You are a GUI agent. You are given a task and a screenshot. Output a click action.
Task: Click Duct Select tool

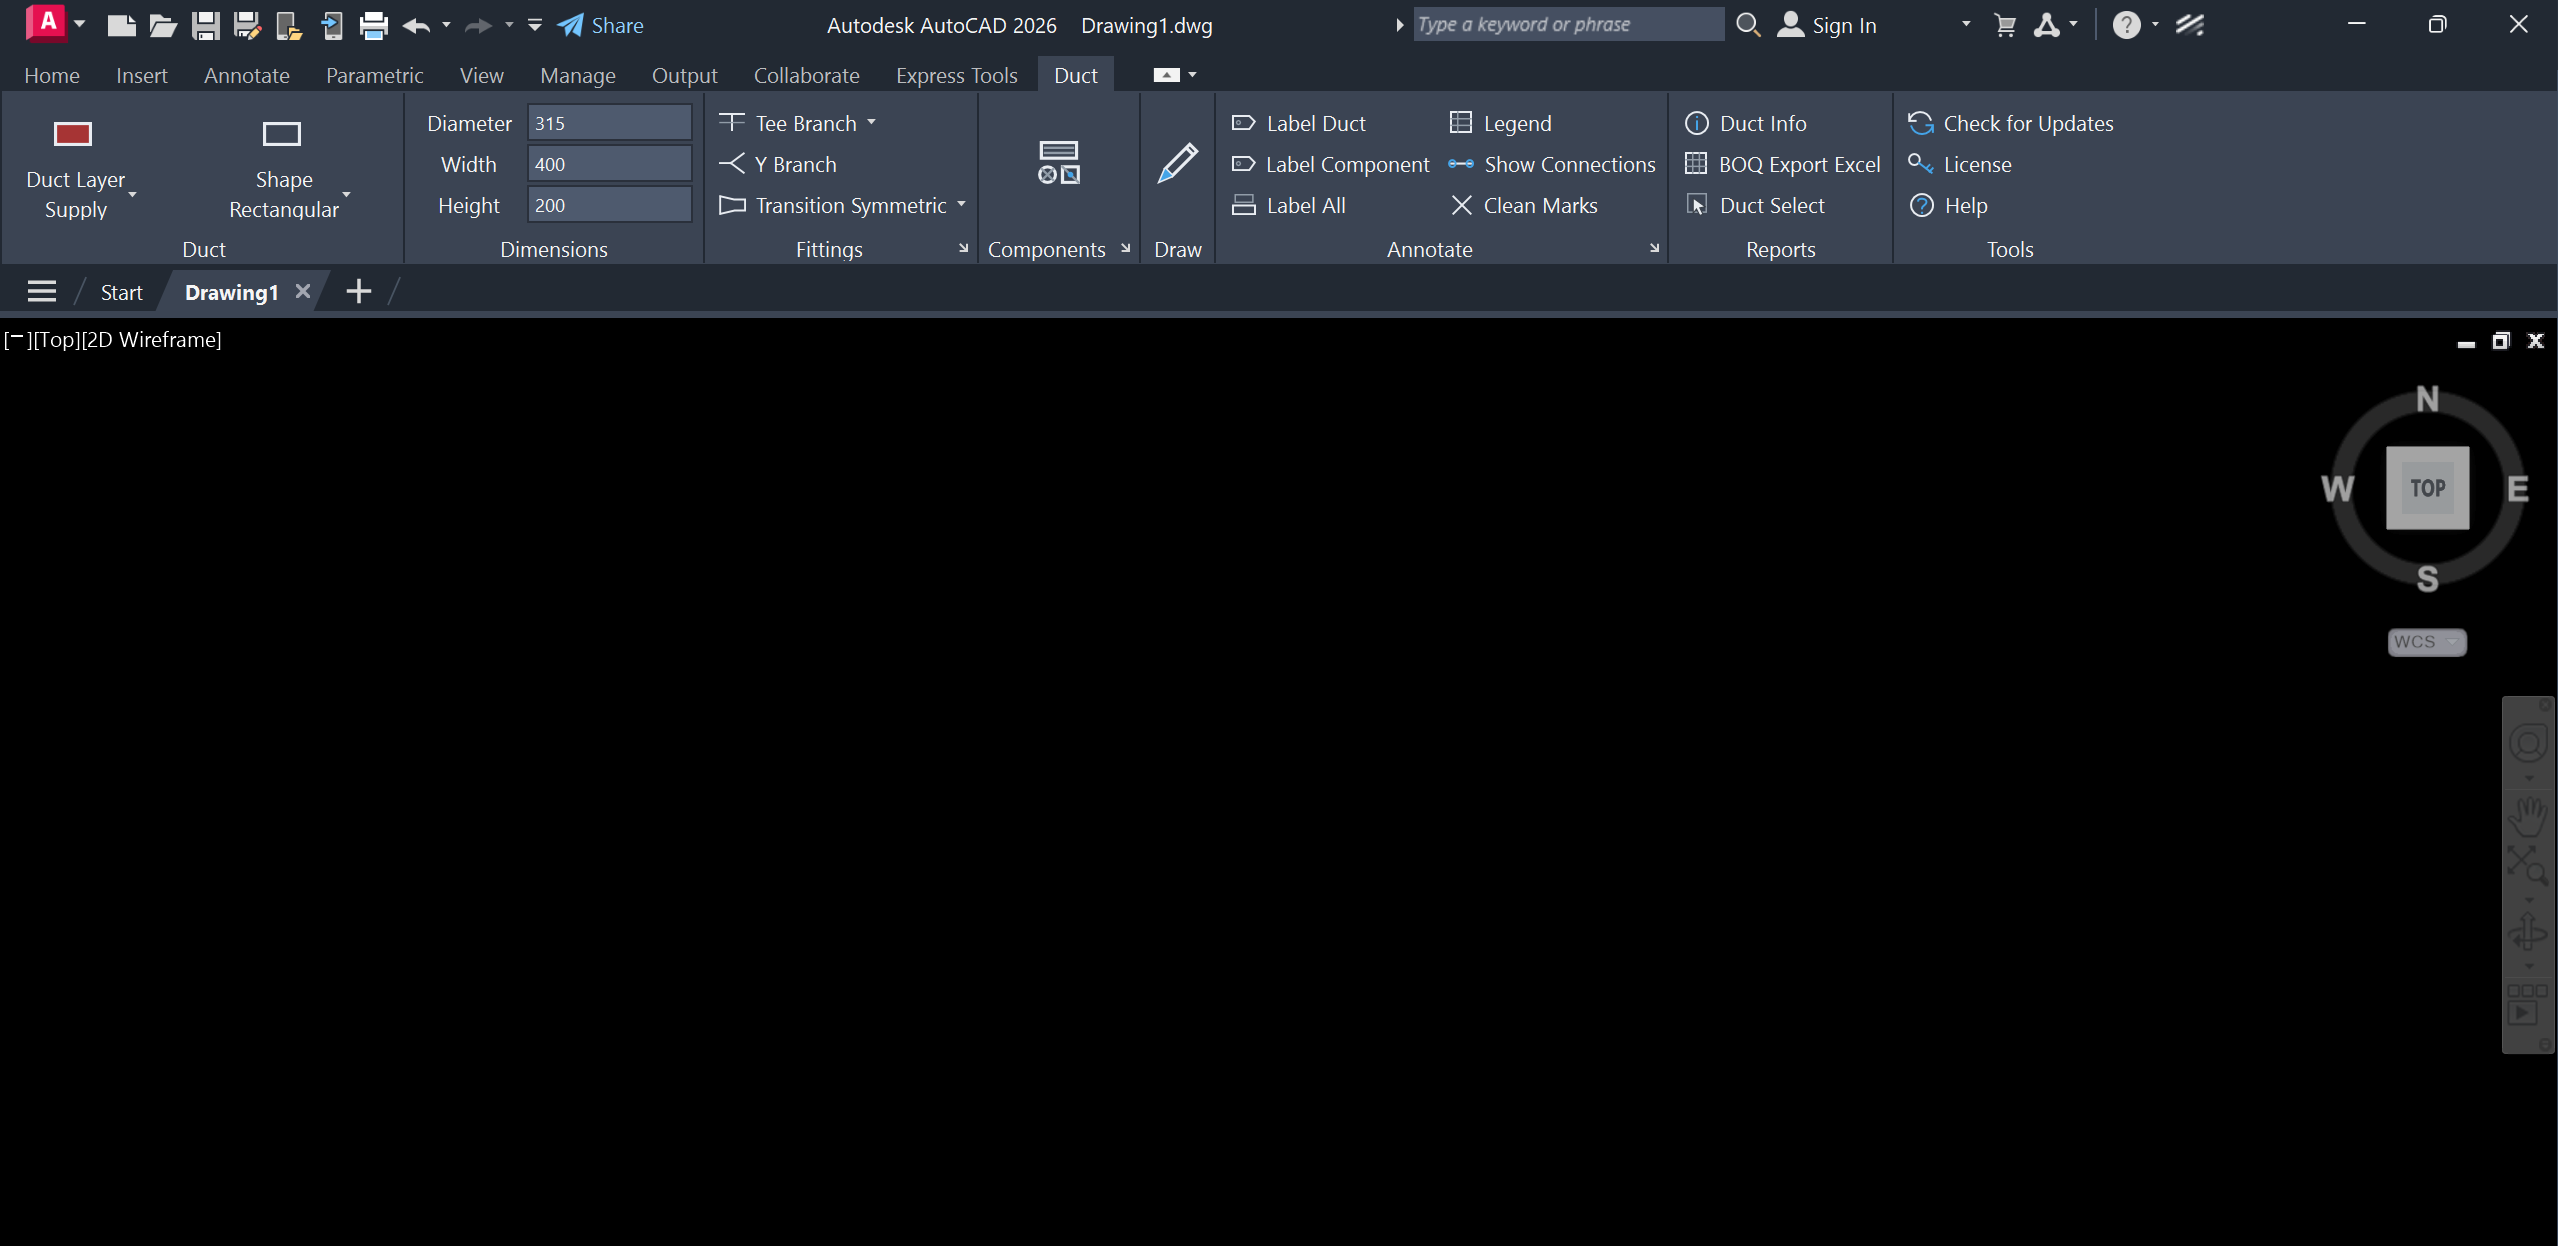(x=1755, y=205)
